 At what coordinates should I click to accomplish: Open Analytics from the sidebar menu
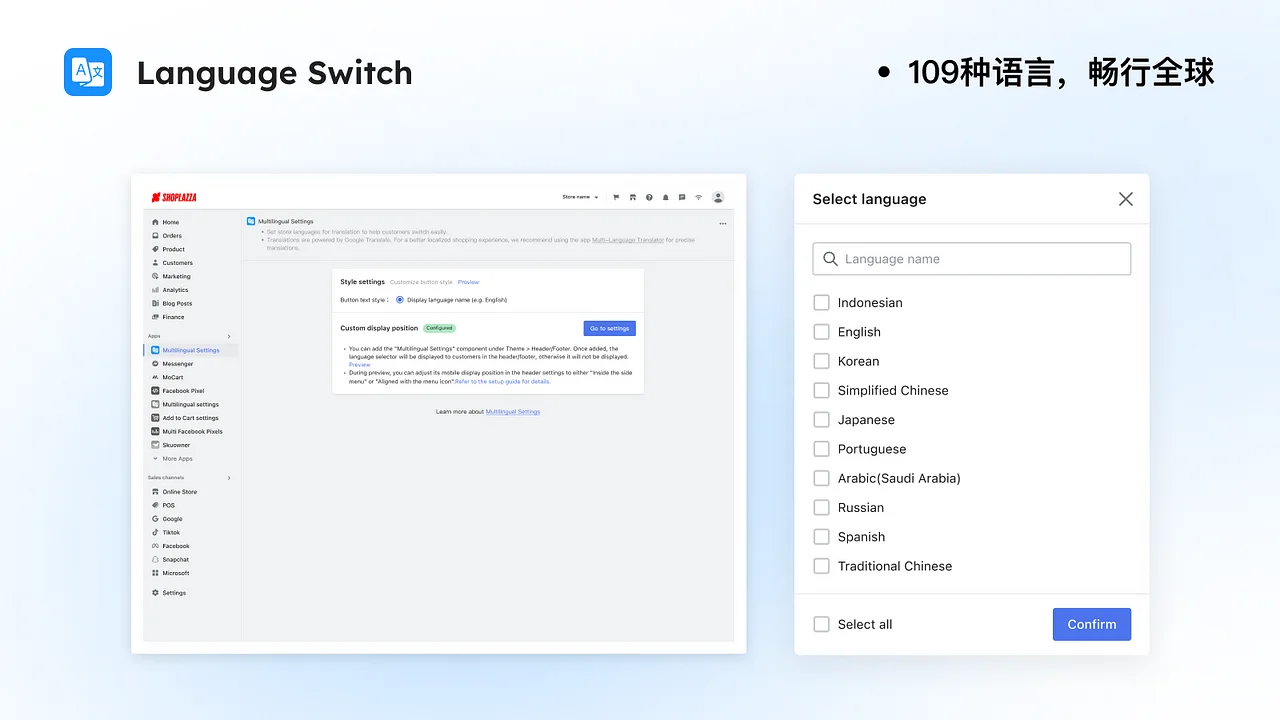pos(175,289)
